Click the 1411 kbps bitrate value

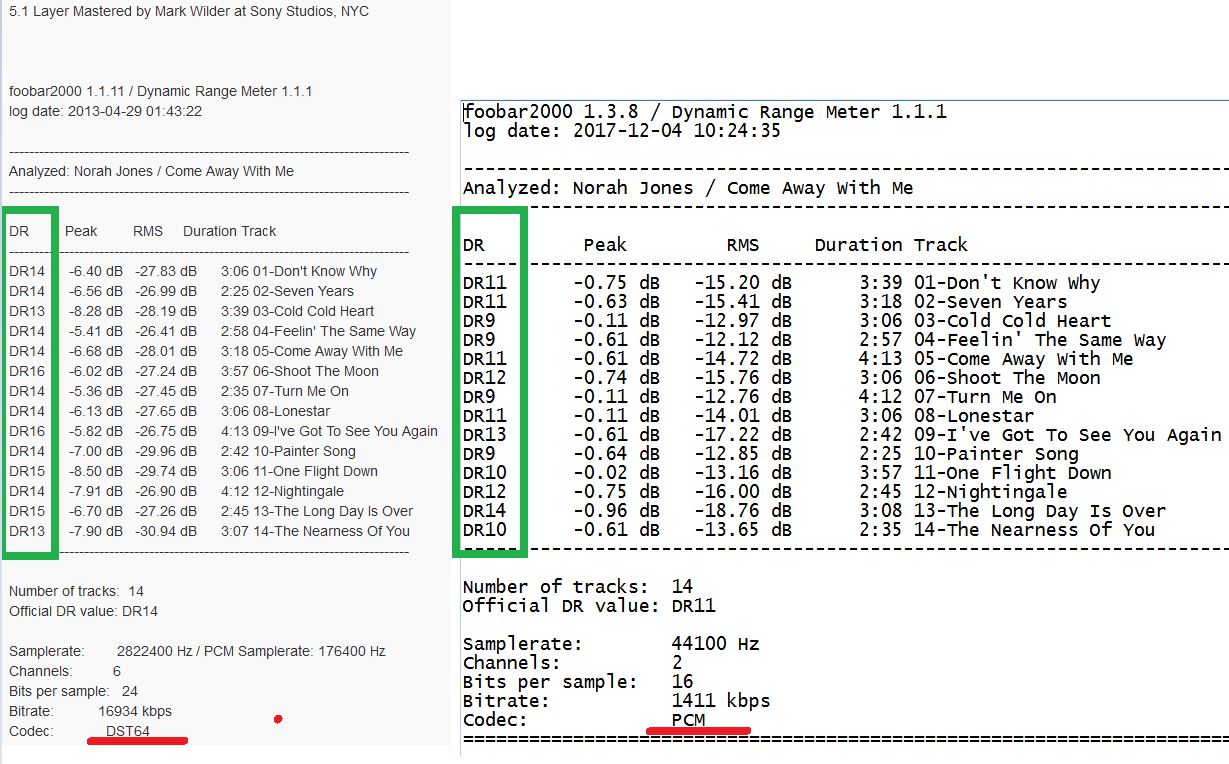click(x=720, y=701)
